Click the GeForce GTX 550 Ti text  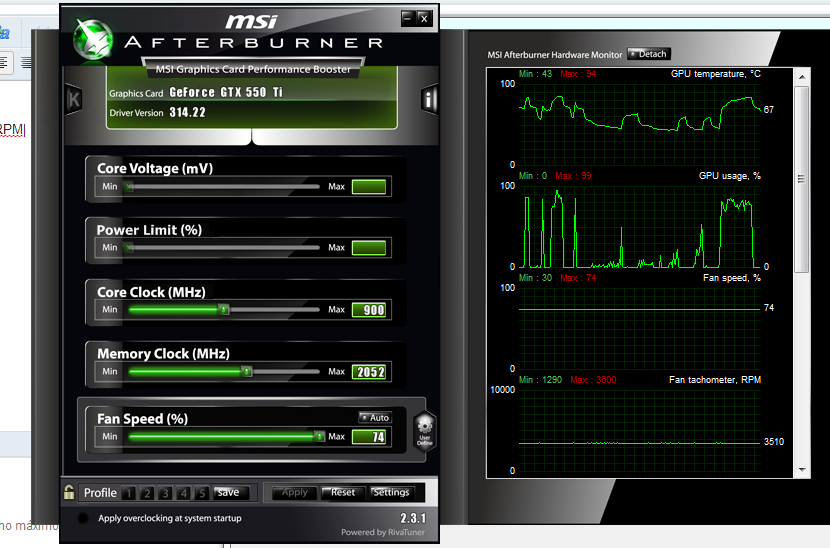coord(226,93)
